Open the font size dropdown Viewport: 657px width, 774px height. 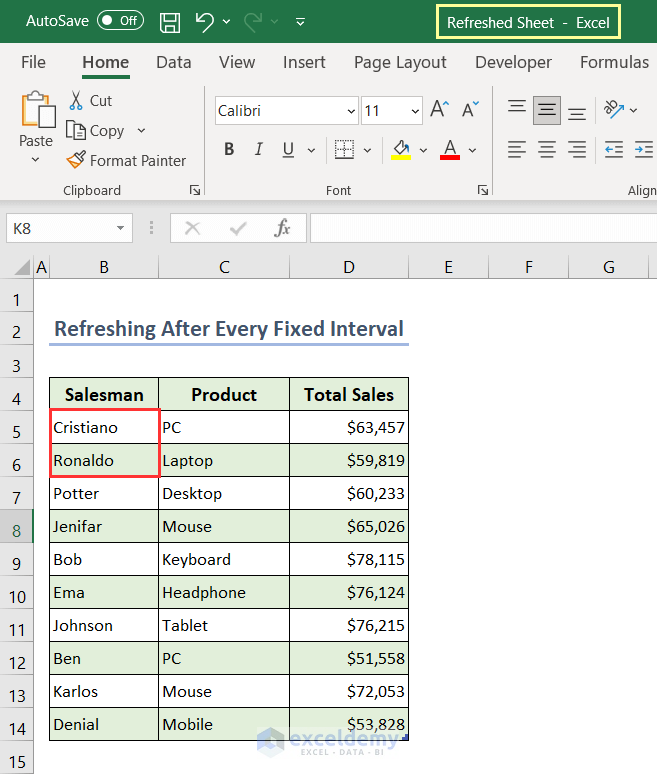pos(414,111)
